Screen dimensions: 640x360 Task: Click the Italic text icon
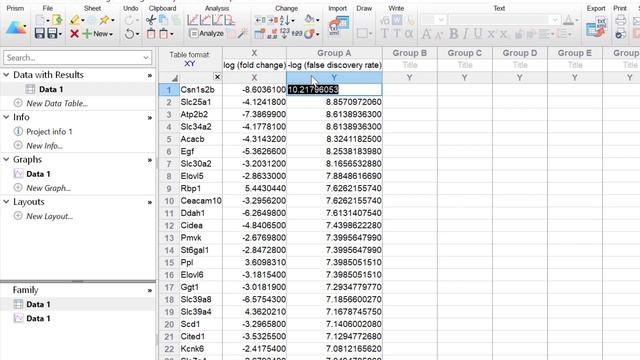coord(466,34)
